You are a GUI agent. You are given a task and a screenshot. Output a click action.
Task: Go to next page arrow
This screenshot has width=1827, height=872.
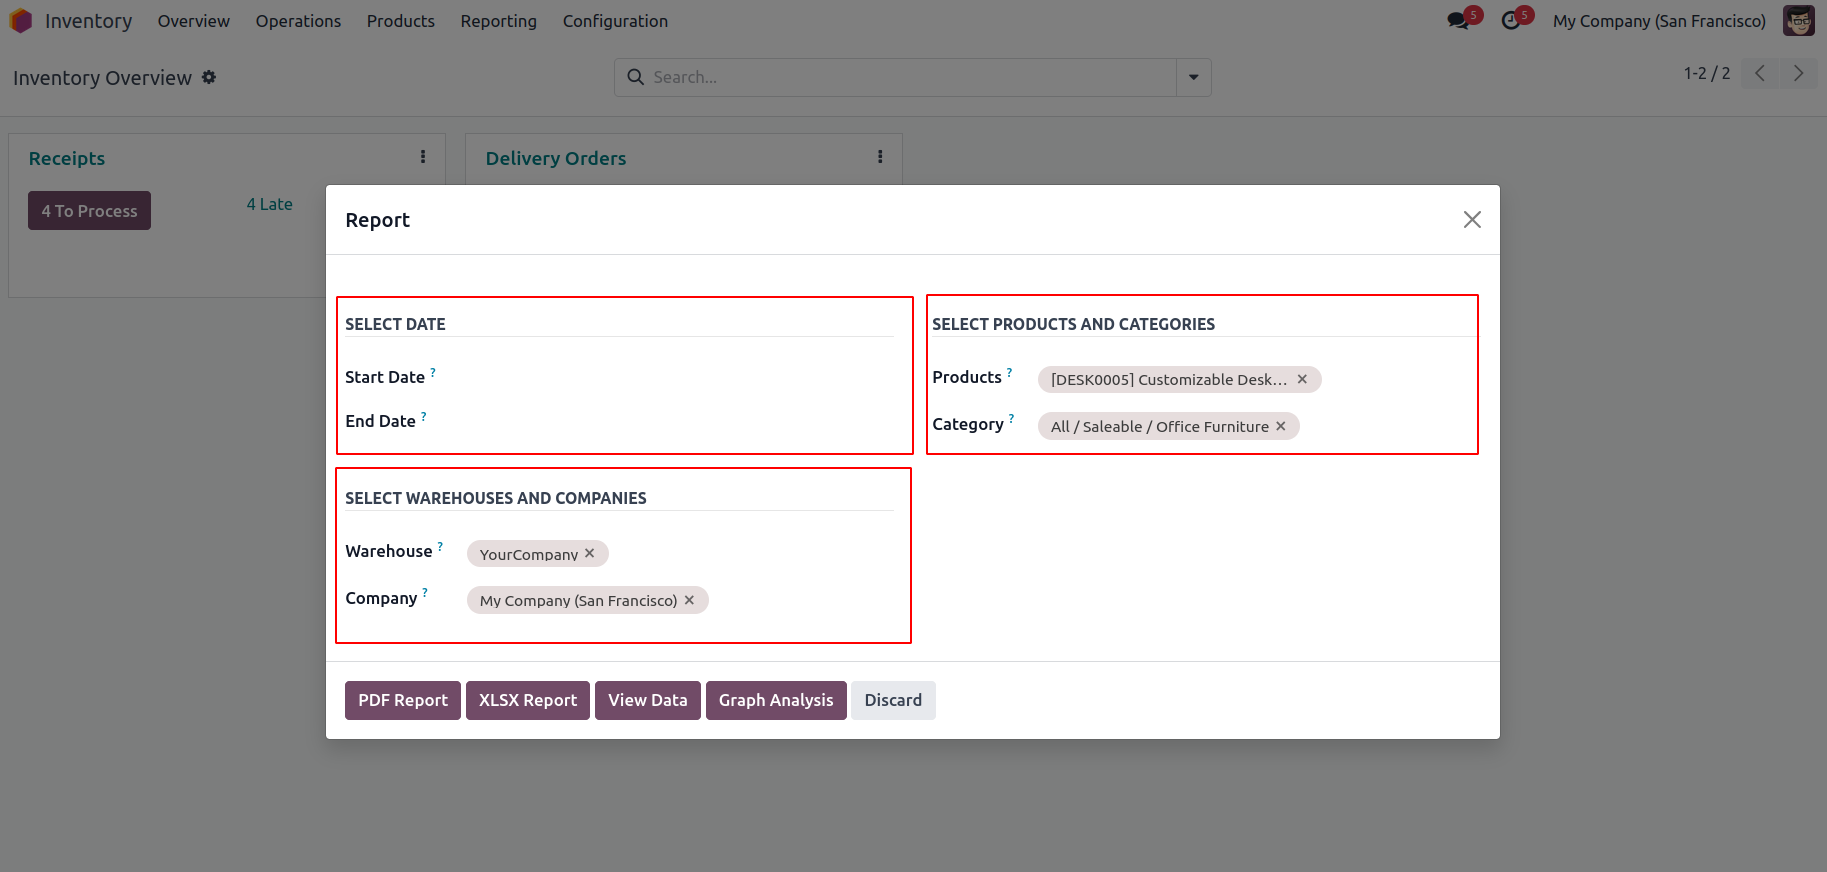click(x=1798, y=73)
